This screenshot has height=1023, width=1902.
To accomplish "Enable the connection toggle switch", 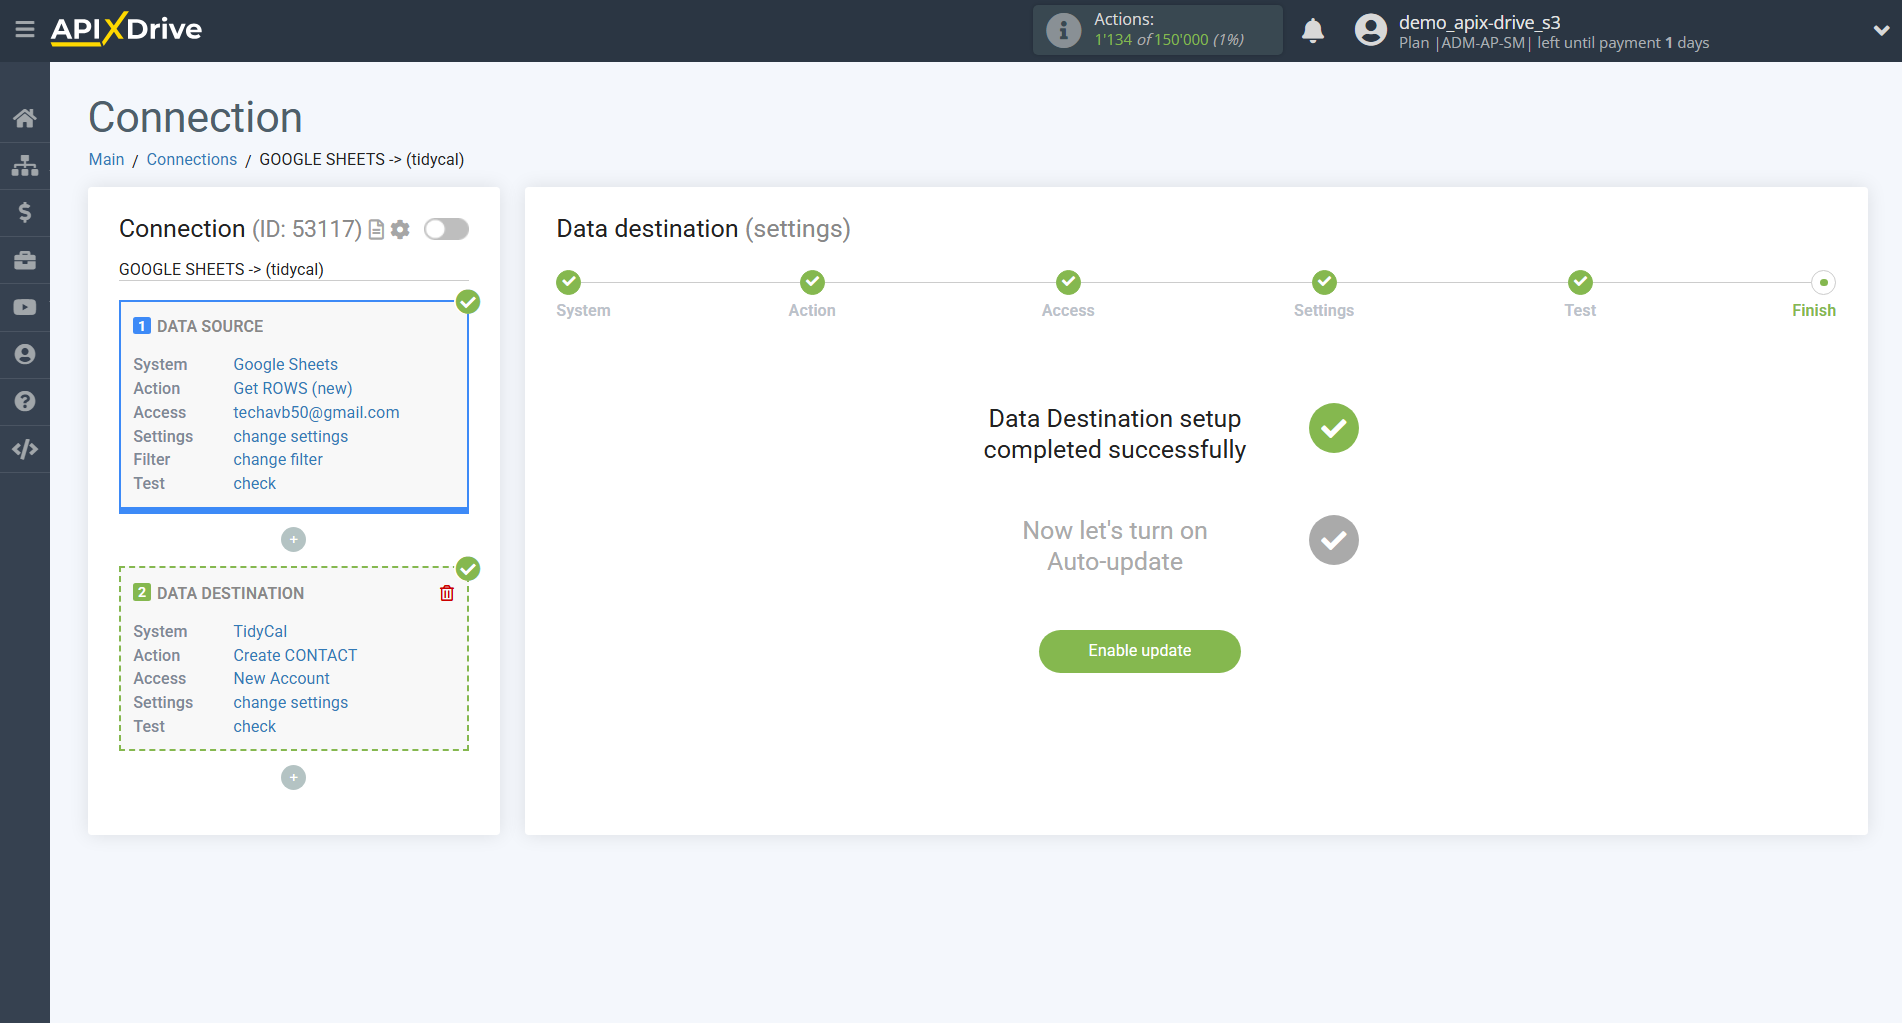I will (446, 229).
